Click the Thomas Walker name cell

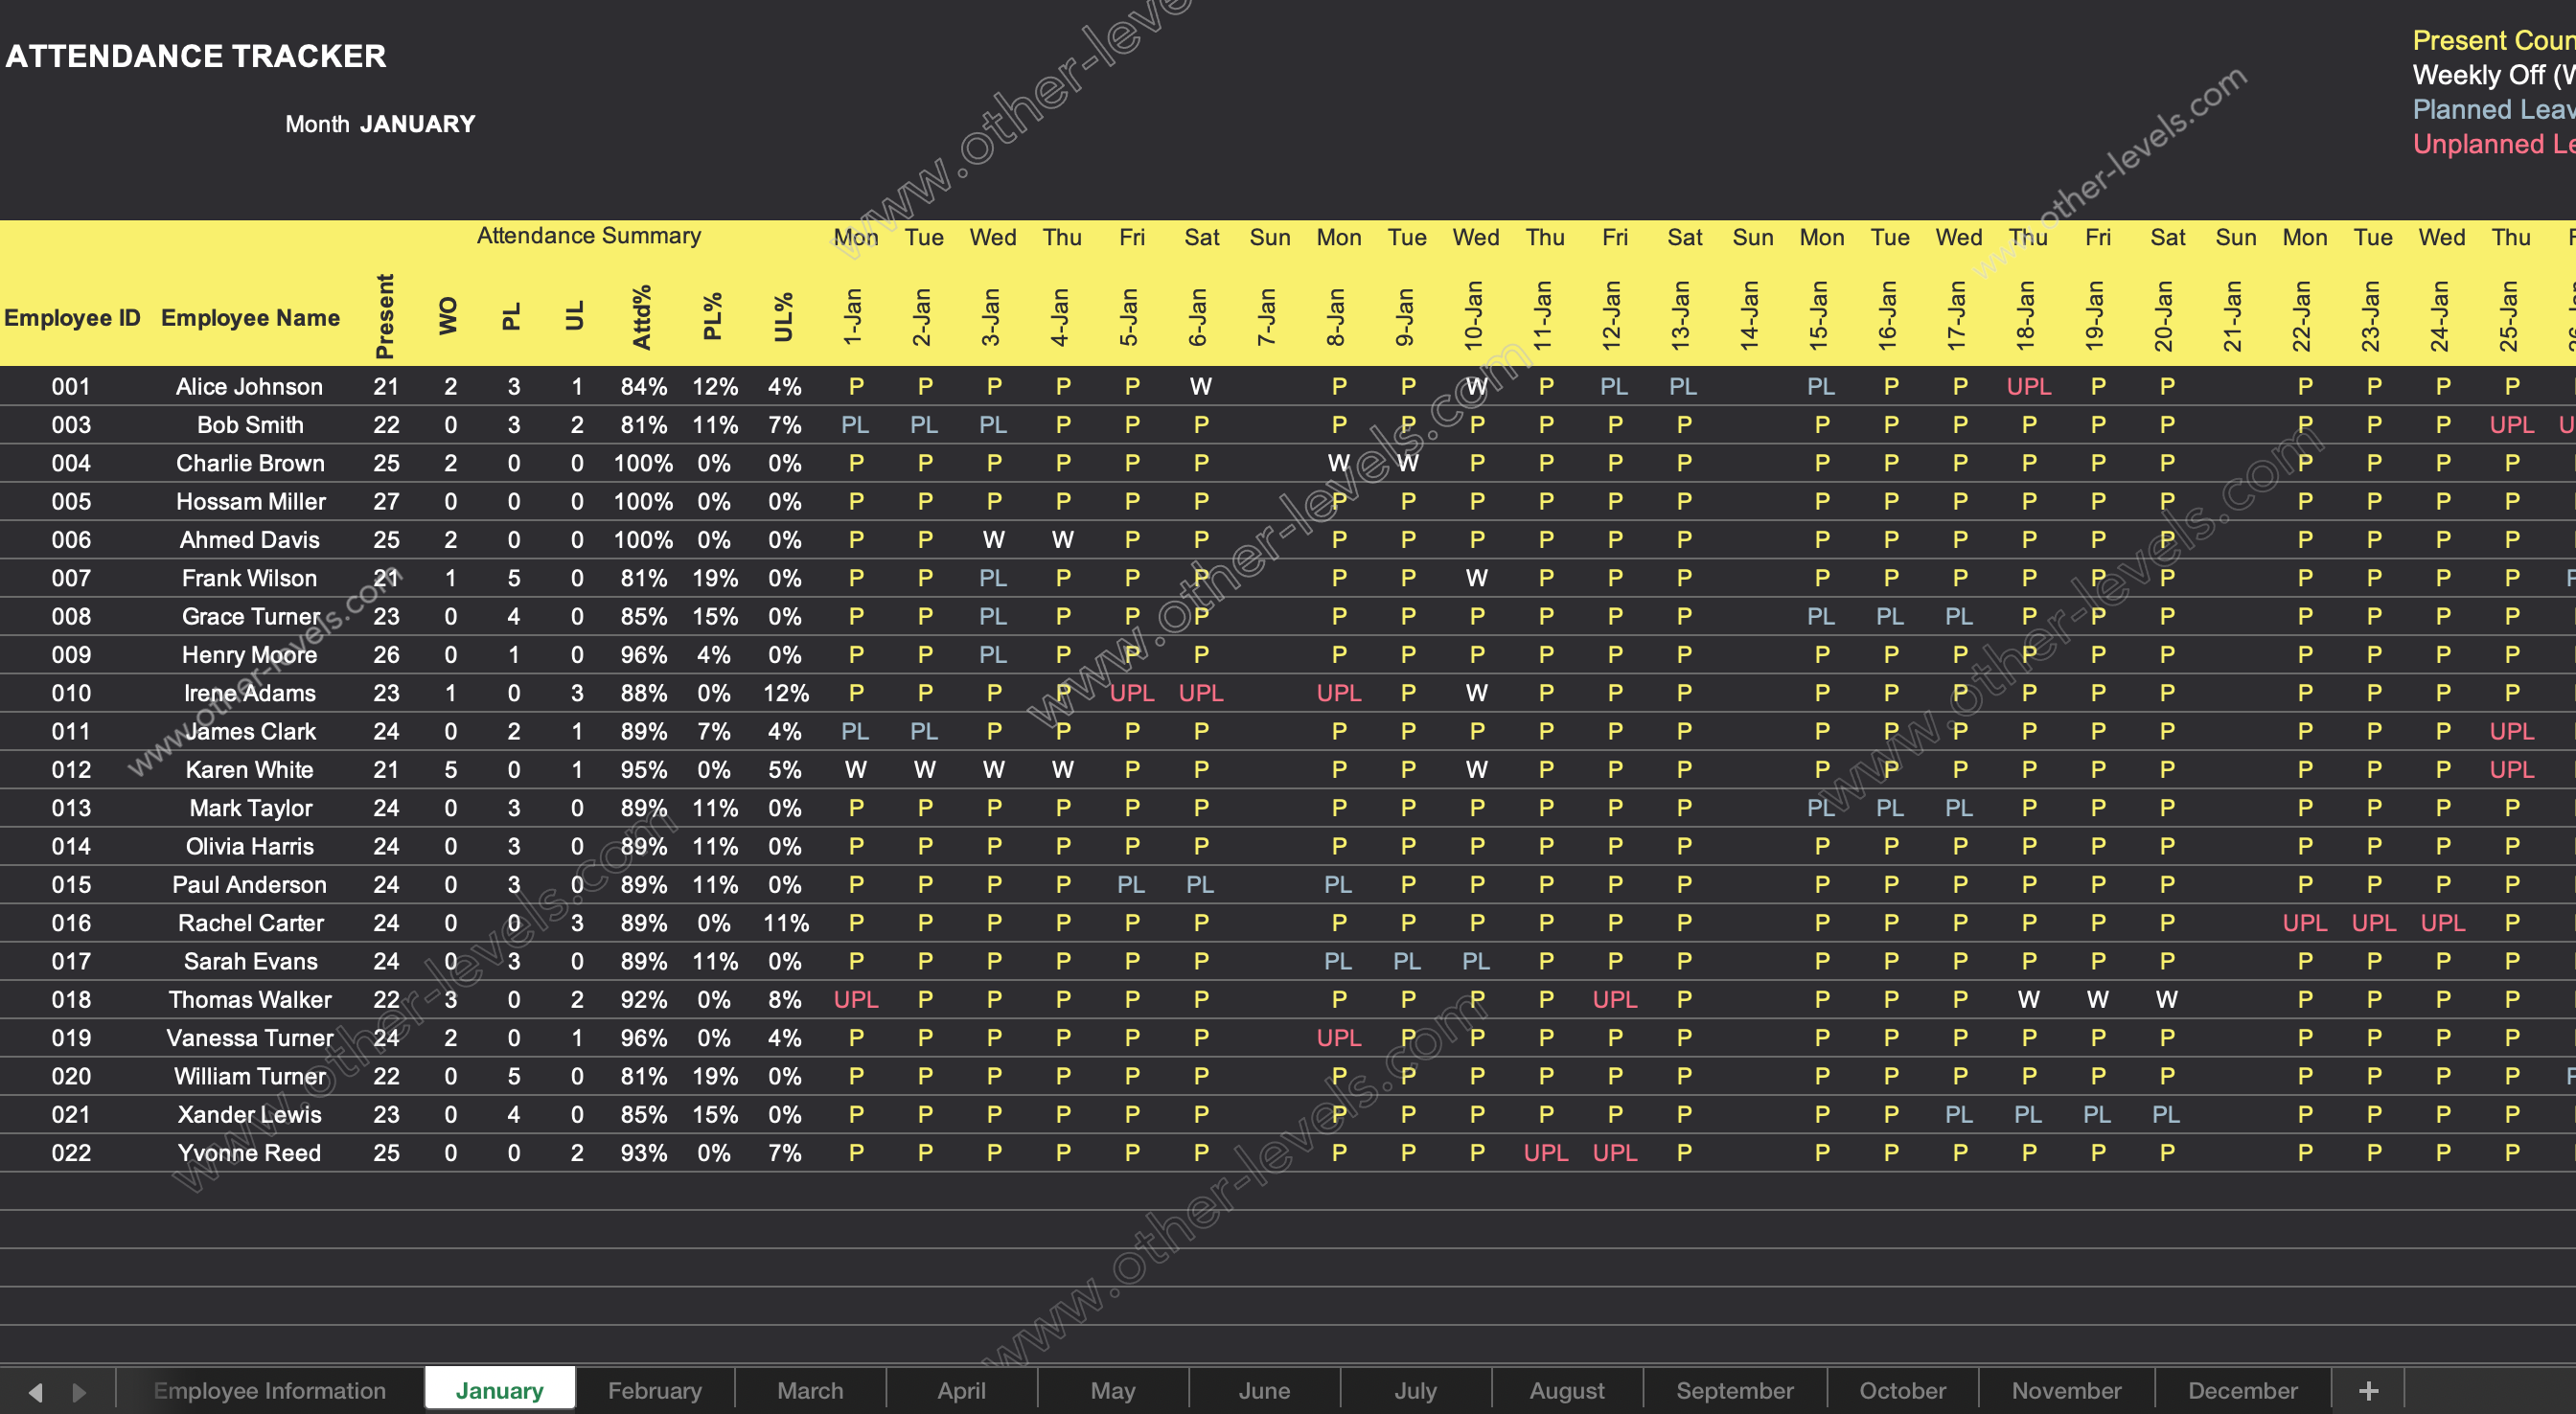250,1000
